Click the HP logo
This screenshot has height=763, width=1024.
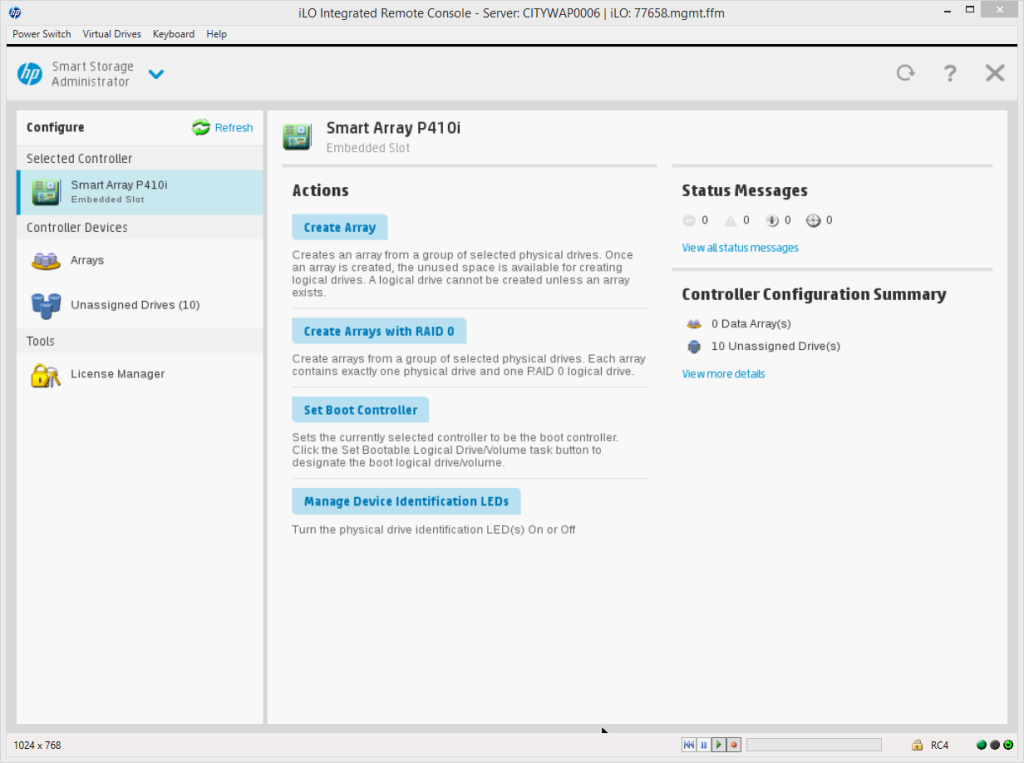[29, 74]
